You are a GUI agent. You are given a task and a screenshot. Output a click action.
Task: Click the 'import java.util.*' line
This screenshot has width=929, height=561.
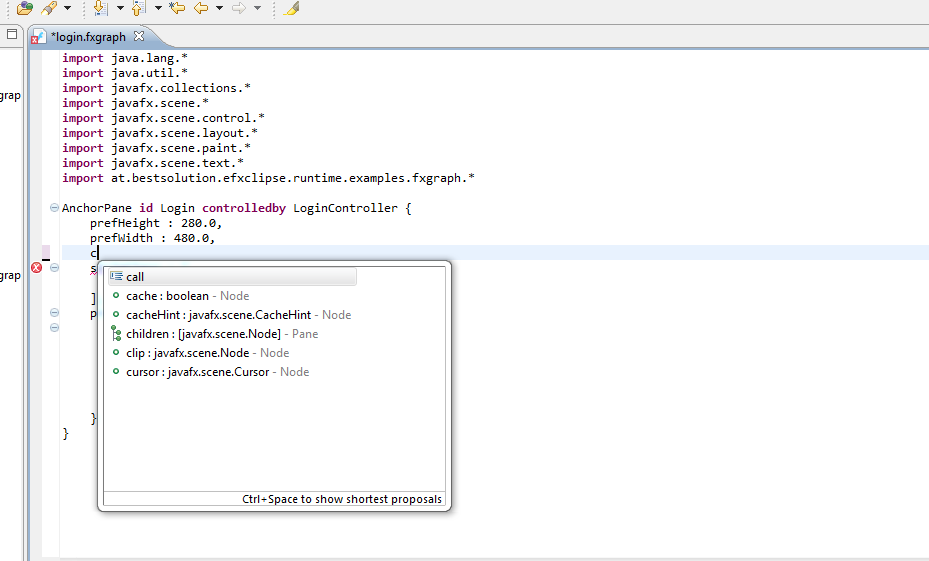pos(125,73)
